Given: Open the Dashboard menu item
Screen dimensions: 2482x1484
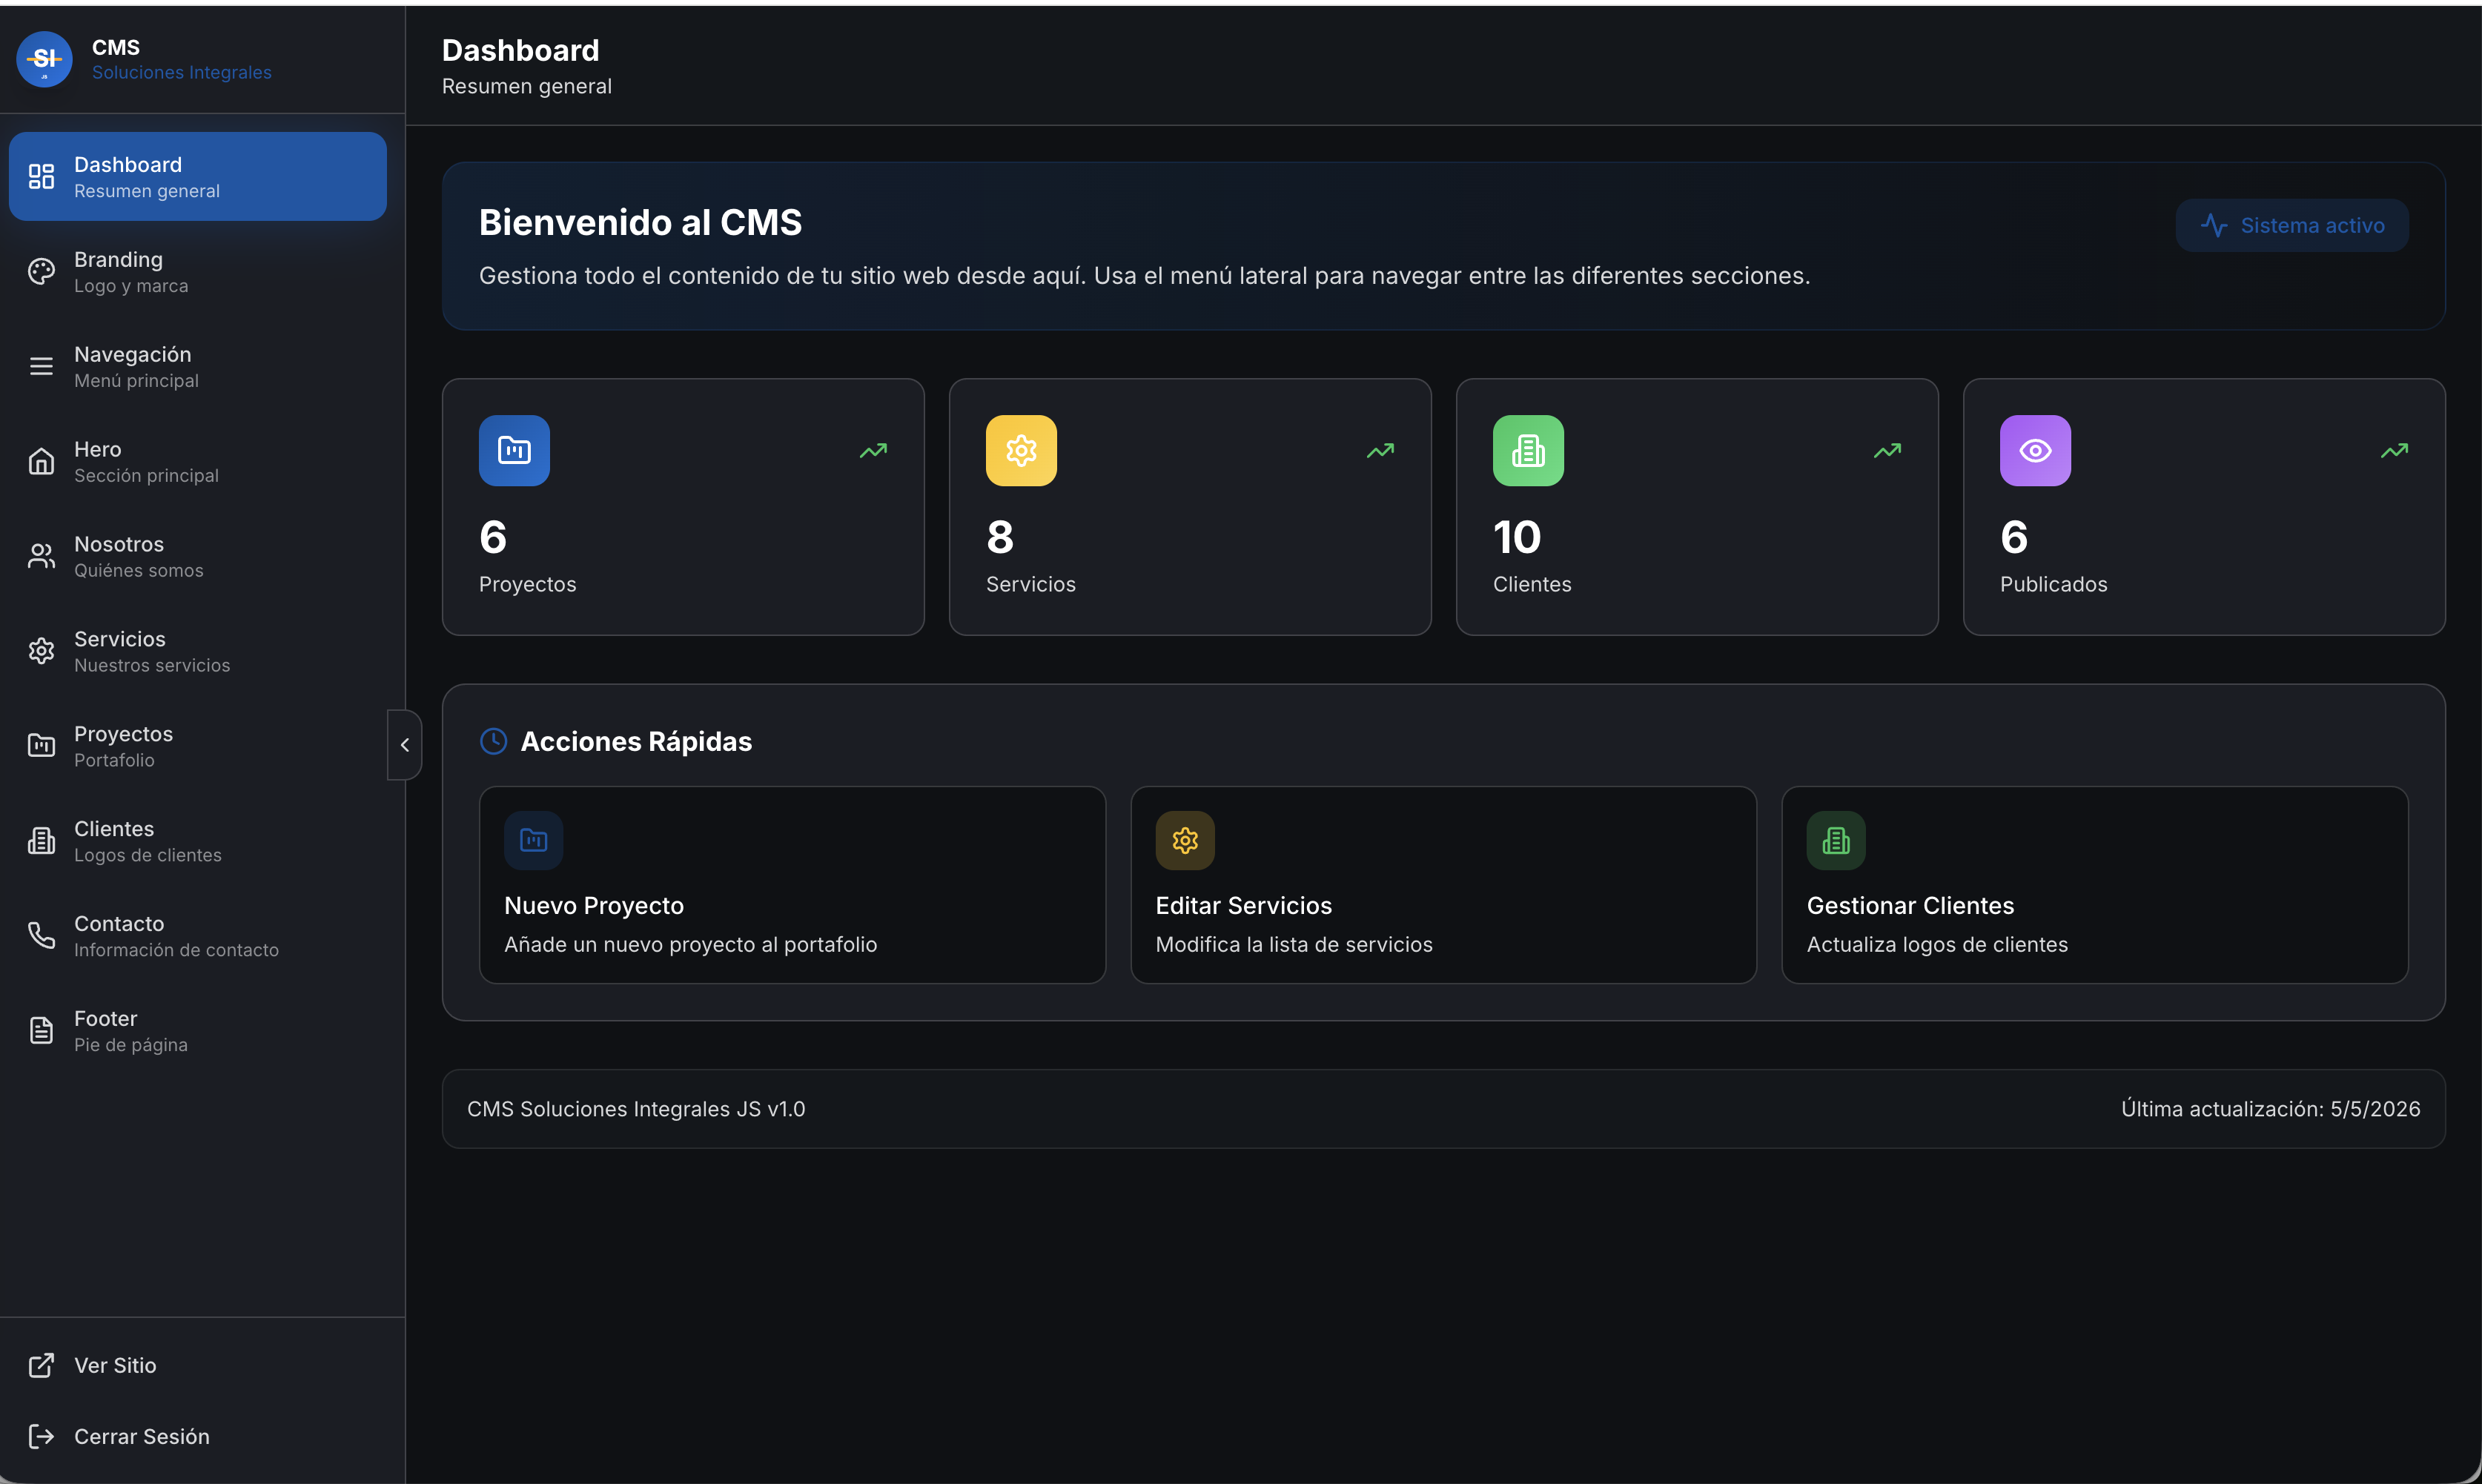Looking at the screenshot, I should tap(198, 177).
